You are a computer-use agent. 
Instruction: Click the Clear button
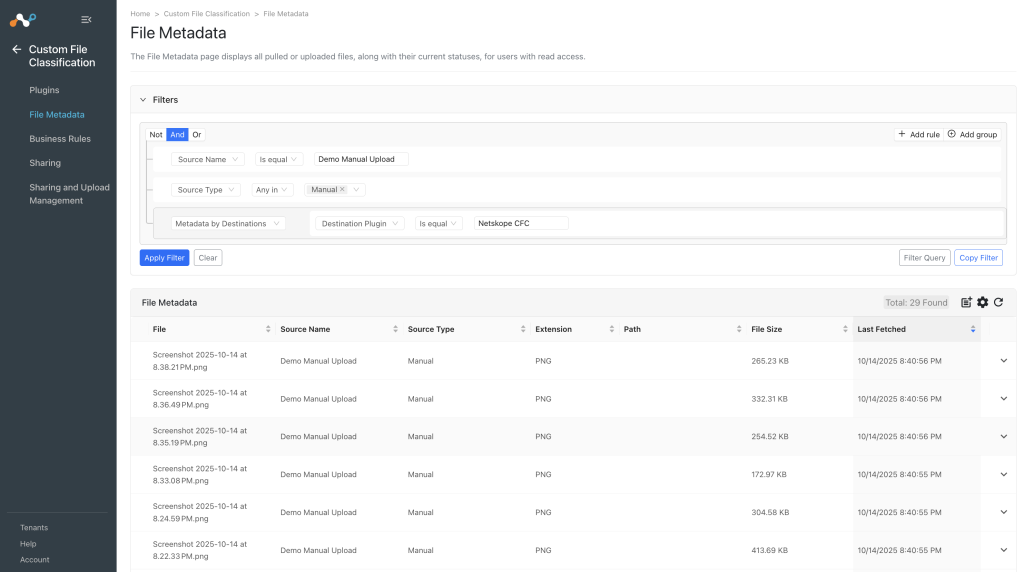[208, 258]
